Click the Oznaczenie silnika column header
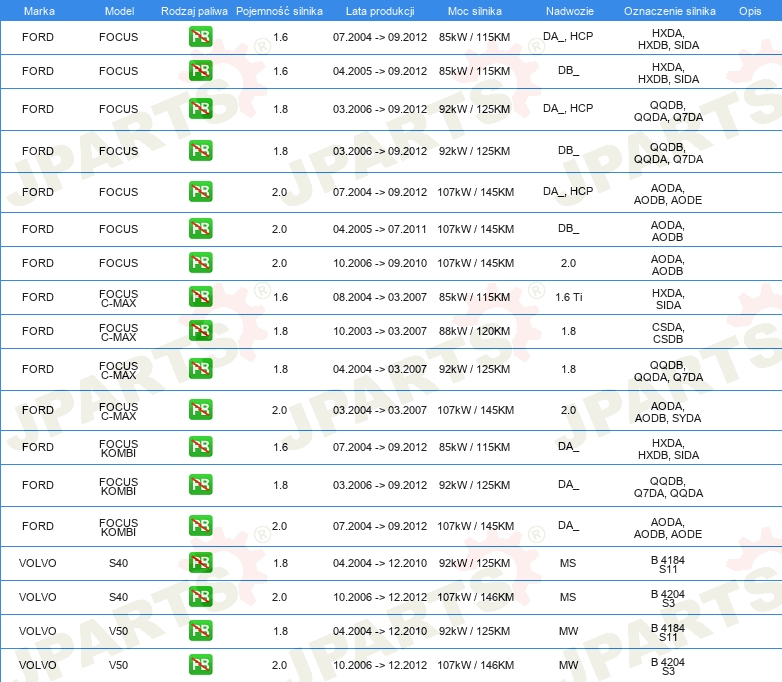Image resolution: width=782 pixels, height=682 pixels. pyautogui.click(x=669, y=11)
